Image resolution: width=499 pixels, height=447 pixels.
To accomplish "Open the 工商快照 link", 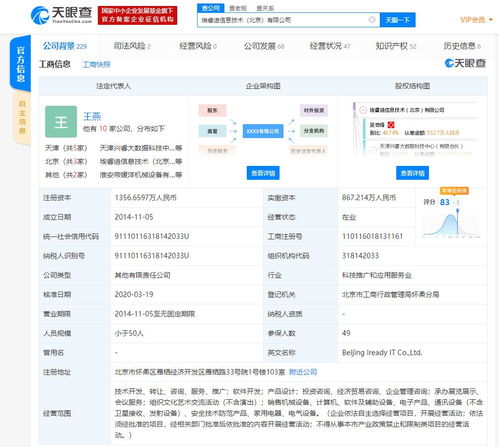I will [96, 64].
